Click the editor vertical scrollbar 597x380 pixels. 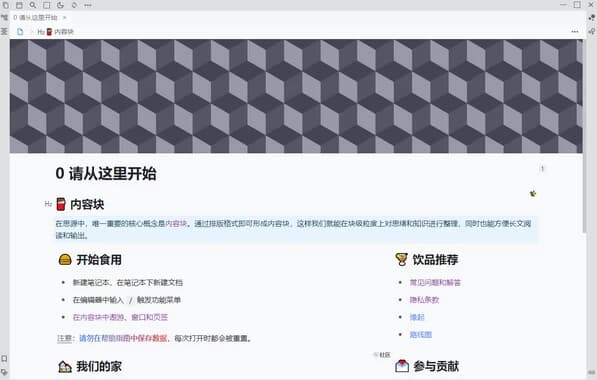[584, 136]
